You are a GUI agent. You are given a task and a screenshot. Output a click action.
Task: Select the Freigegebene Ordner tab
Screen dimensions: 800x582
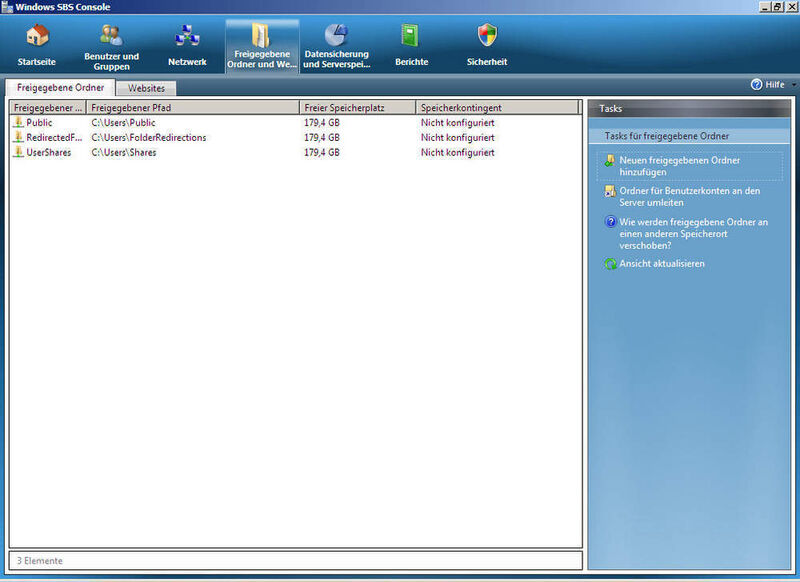pos(60,88)
